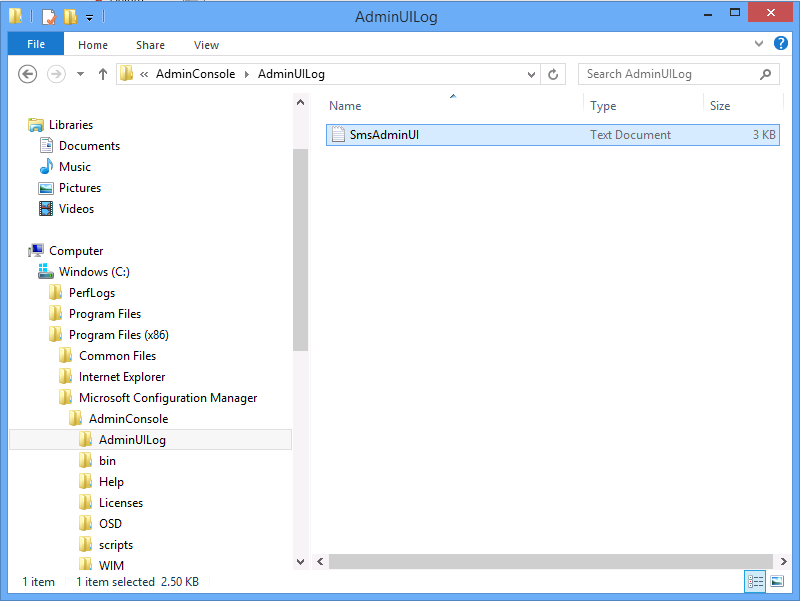Select Libraries in the navigation pane
800x601 pixels.
[x=71, y=125]
